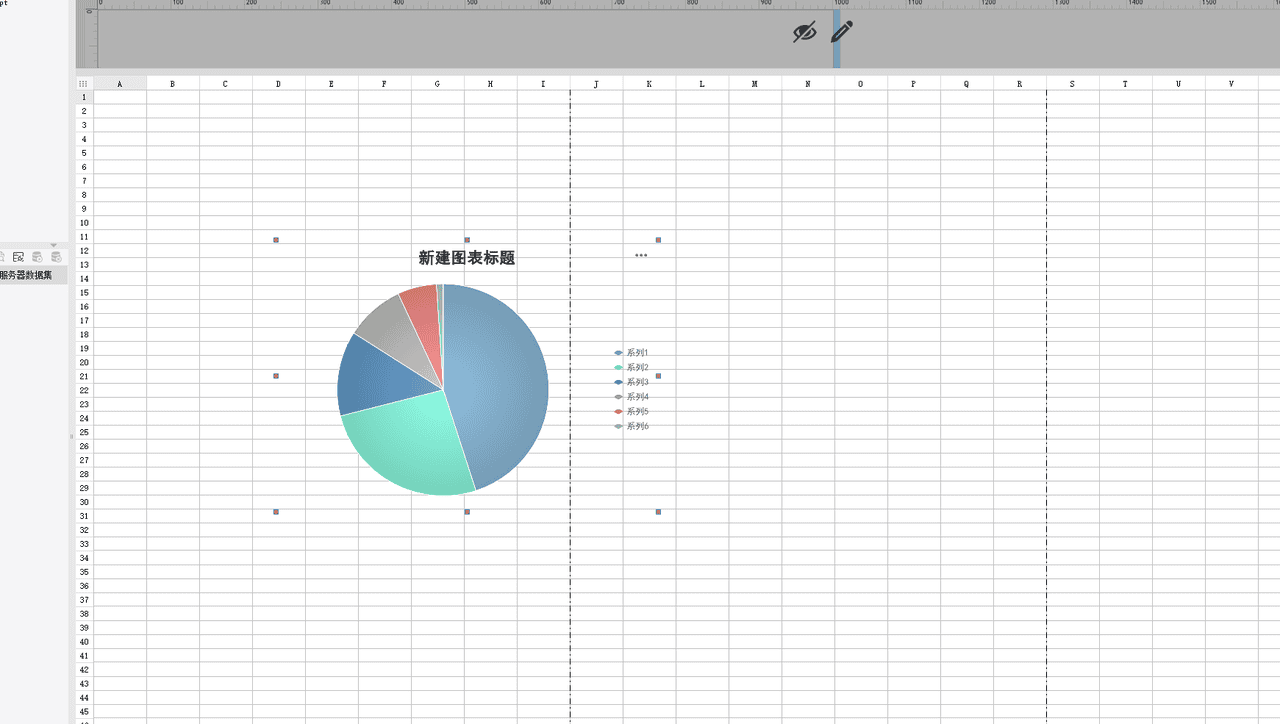This screenshot has height=724, width=1280.
Task: Click the 新建图表标题 chart title
Action: click(467, 258)
